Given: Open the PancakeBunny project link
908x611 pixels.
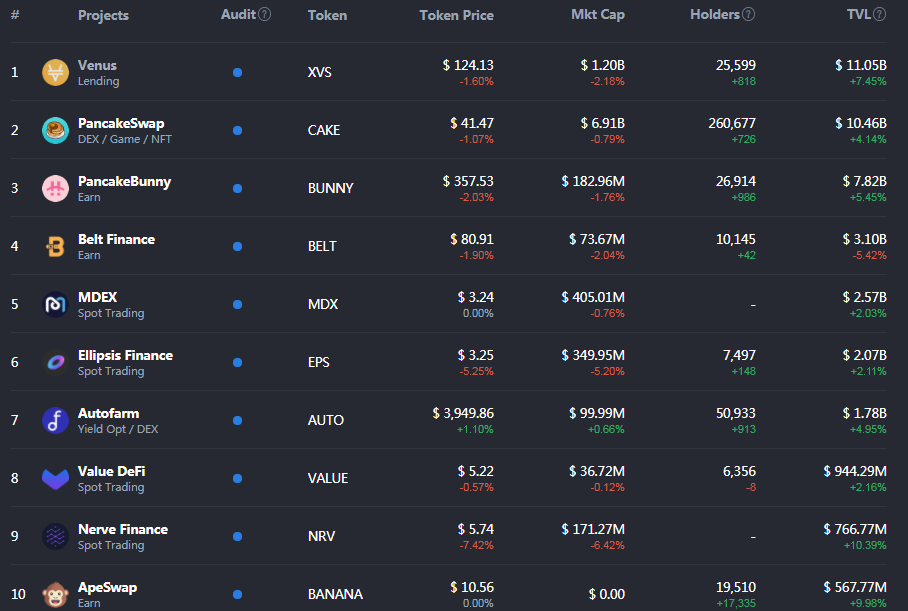Looking at the screenshot, I should [125, 182].
